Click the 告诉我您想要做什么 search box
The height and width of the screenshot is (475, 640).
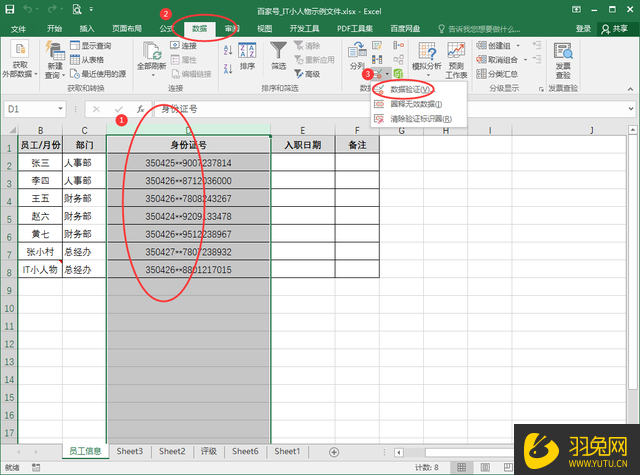479,29
